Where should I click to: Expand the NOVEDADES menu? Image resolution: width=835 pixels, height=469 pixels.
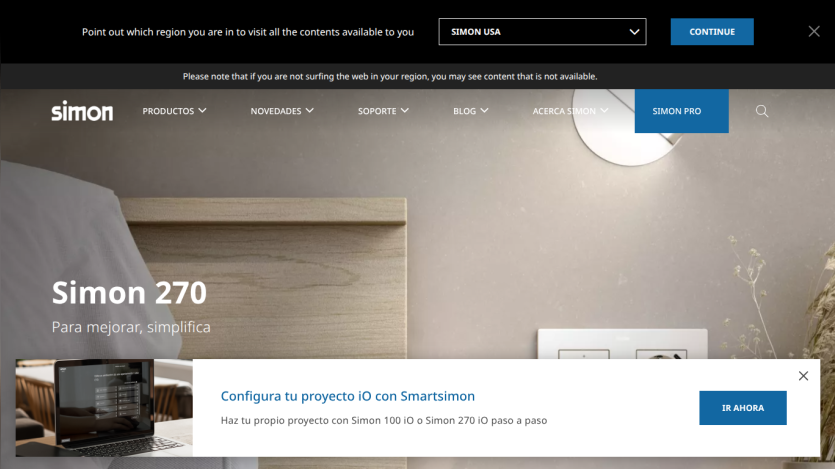[282, 111]
